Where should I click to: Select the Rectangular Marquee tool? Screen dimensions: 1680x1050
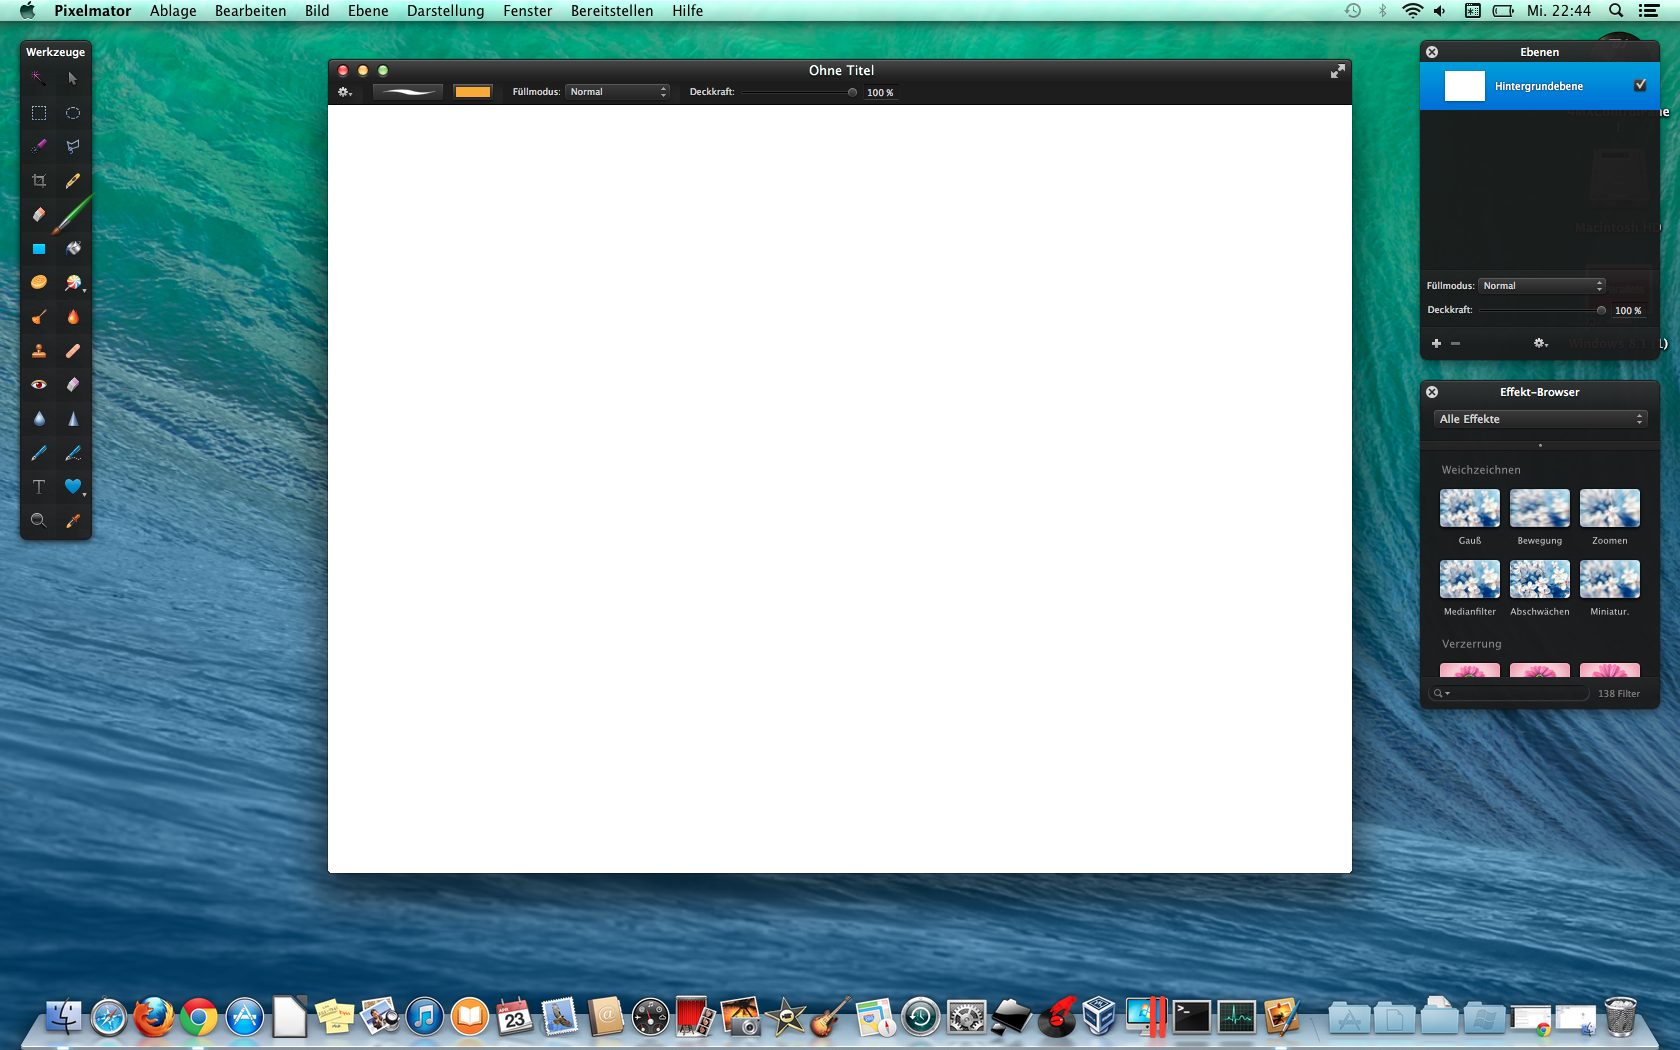click(39, 113)
